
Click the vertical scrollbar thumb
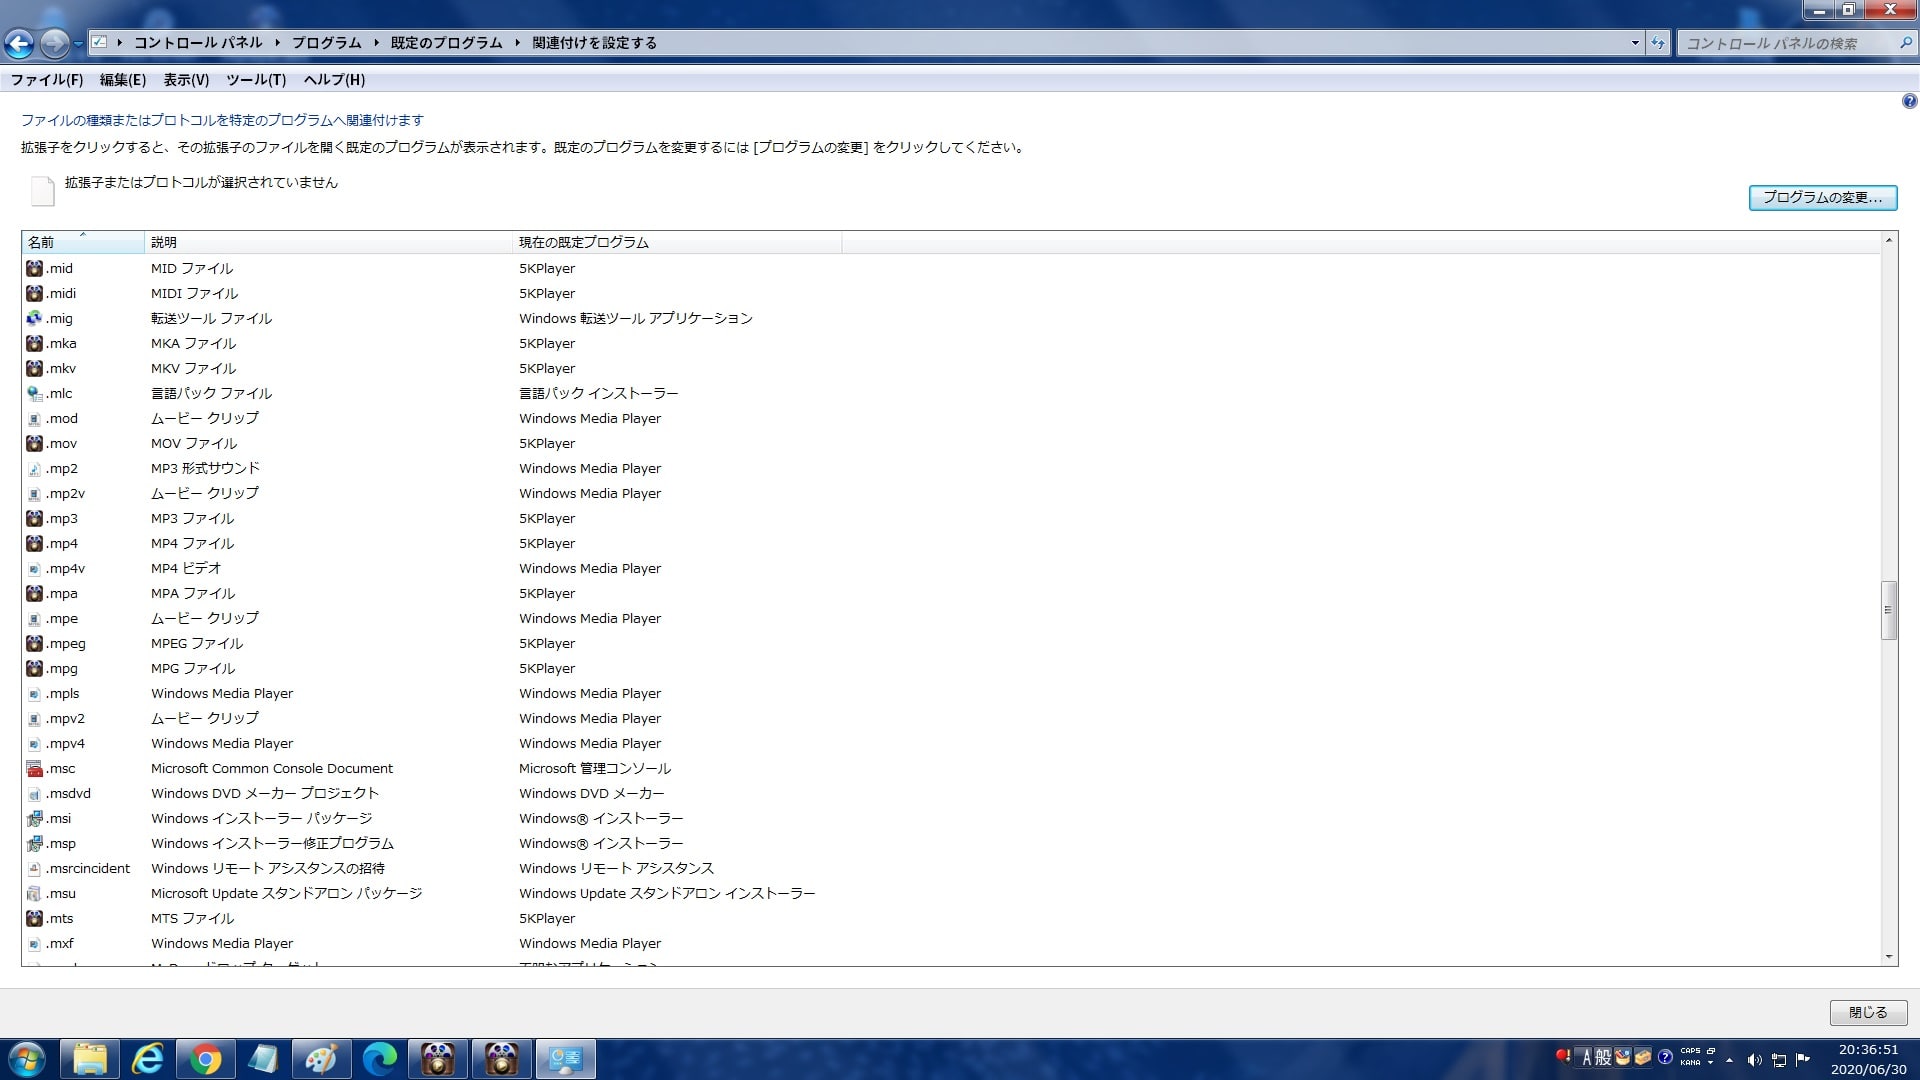1889,610
